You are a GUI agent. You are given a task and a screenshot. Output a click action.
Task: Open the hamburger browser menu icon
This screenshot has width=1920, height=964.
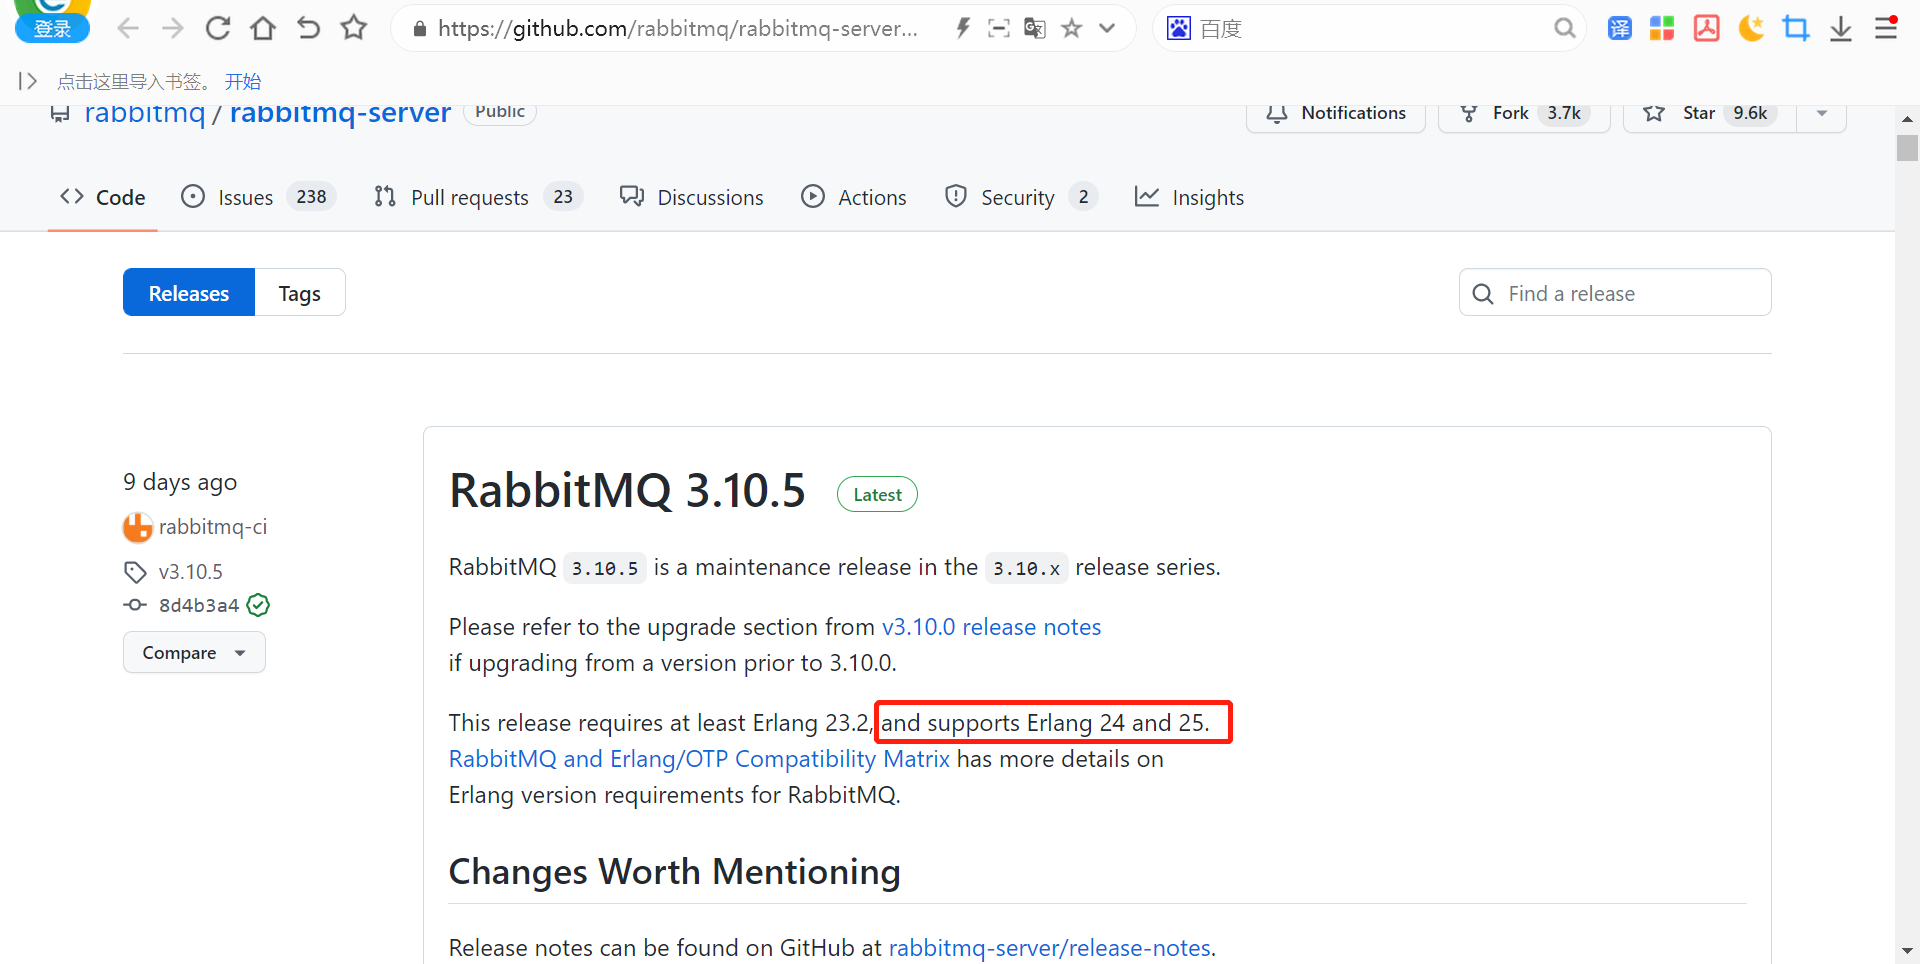point(1887,28)
